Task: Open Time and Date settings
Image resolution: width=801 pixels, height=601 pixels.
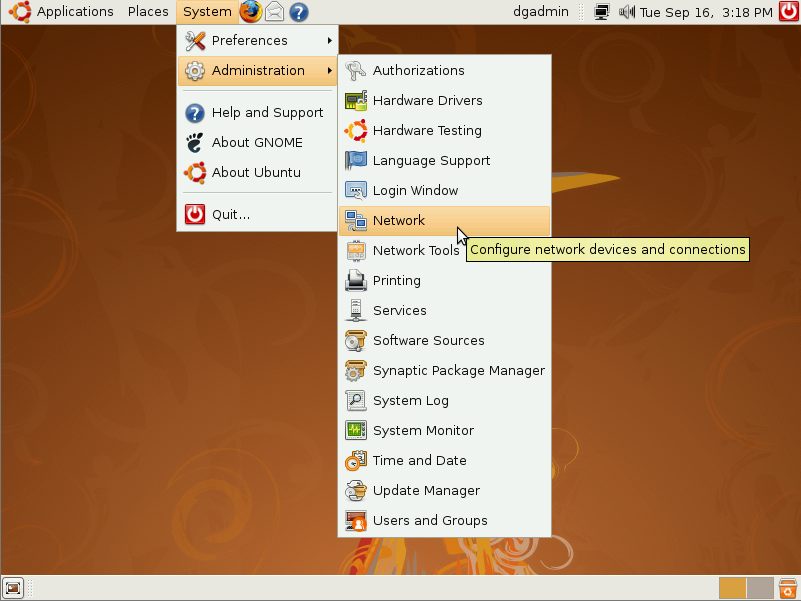Action: [x=444, y=461]
